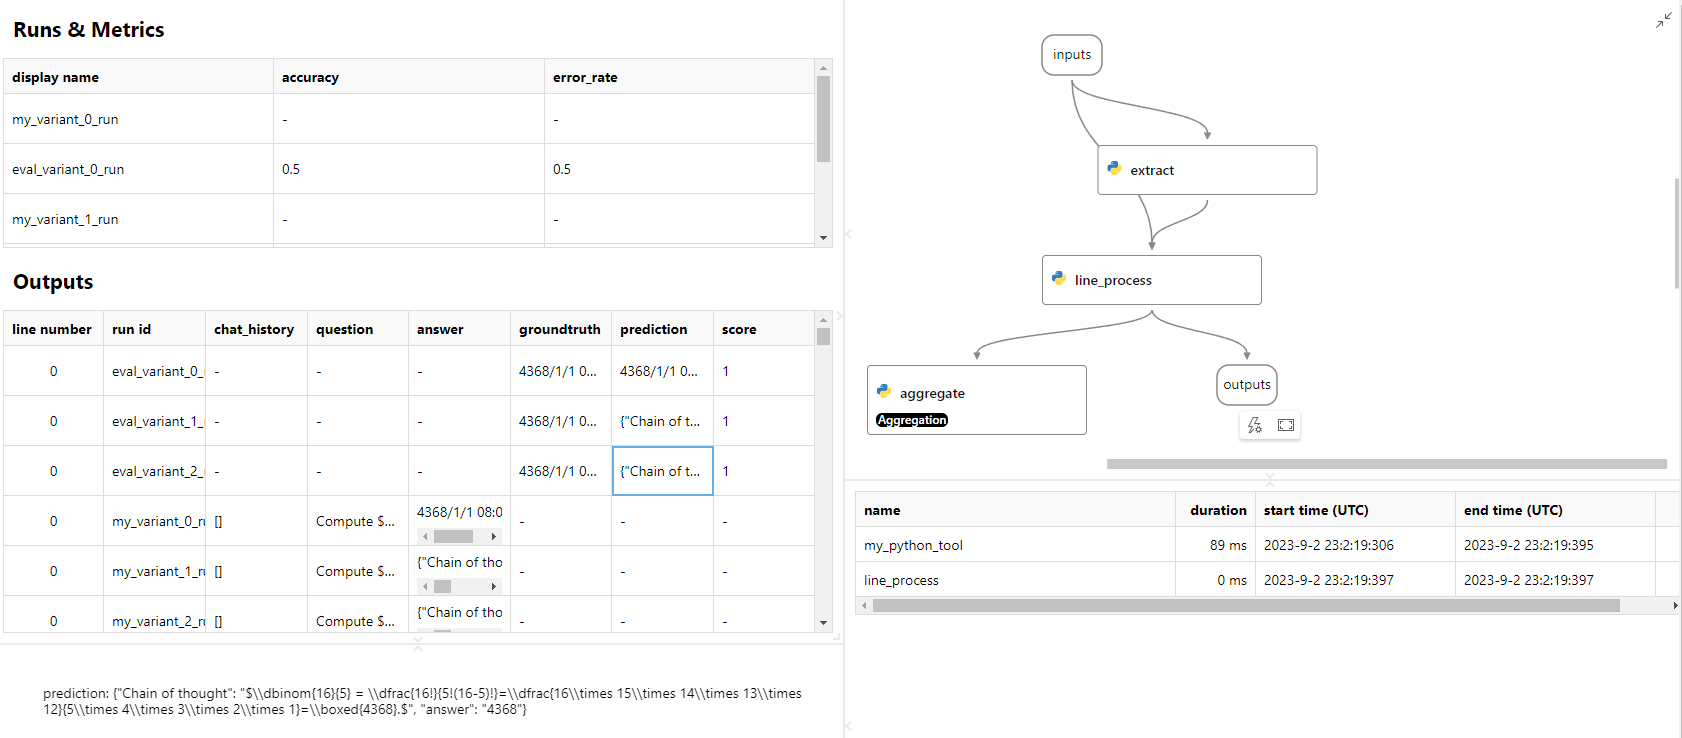
Task: Click the score column header in Outputs
Action: click(739, 329)
